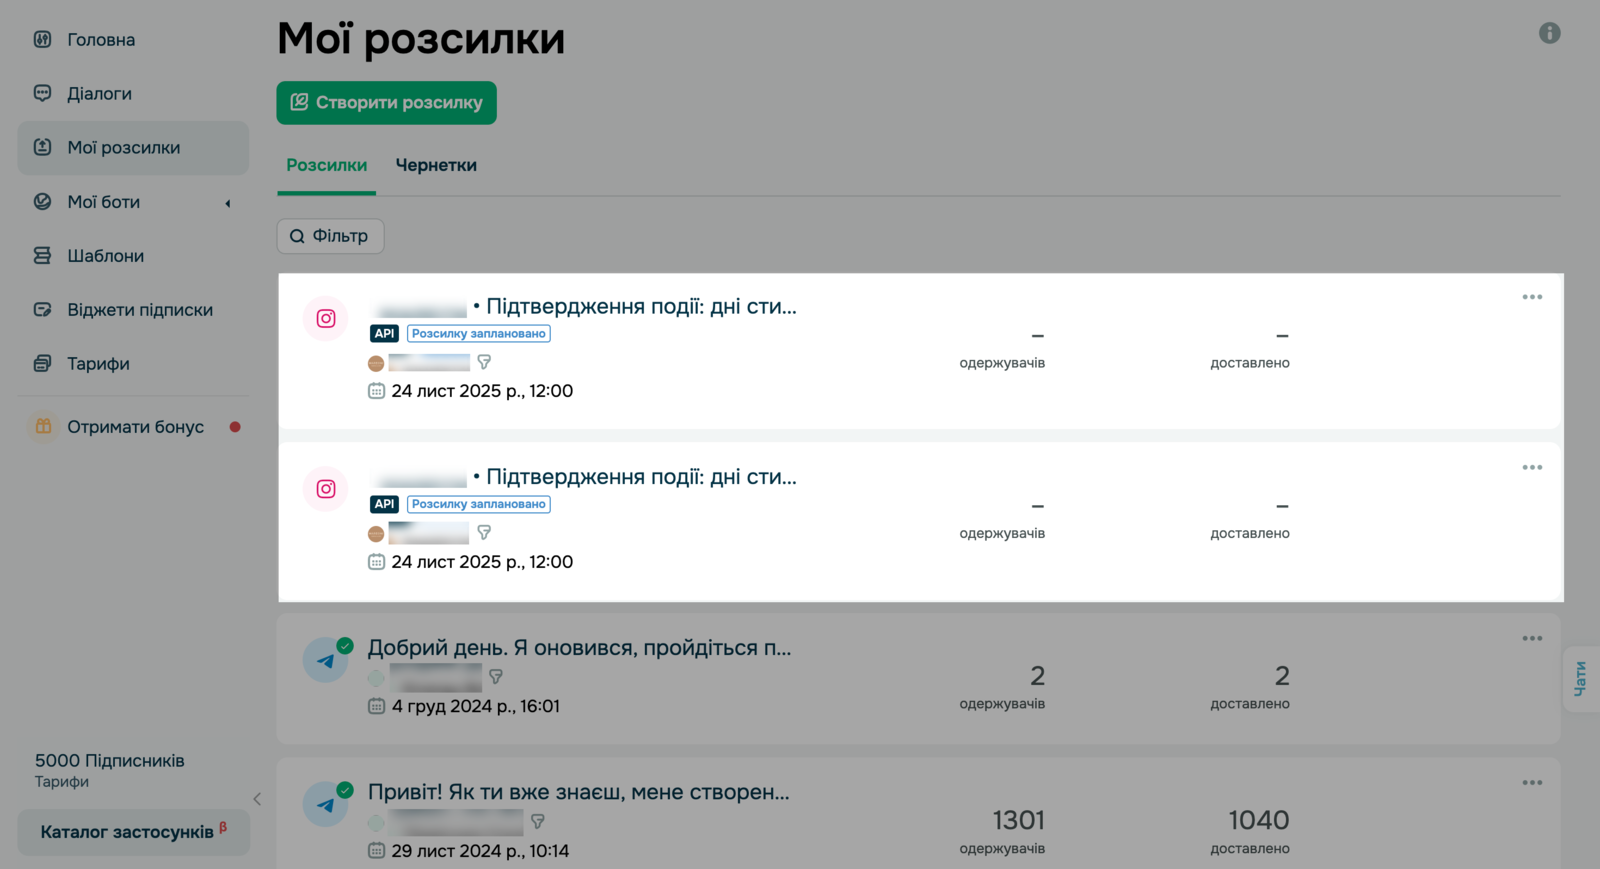Click Telegram icon of Добрий день broadcast
Viewport: 1600px width, 869px height.
(x=326, y=661)
